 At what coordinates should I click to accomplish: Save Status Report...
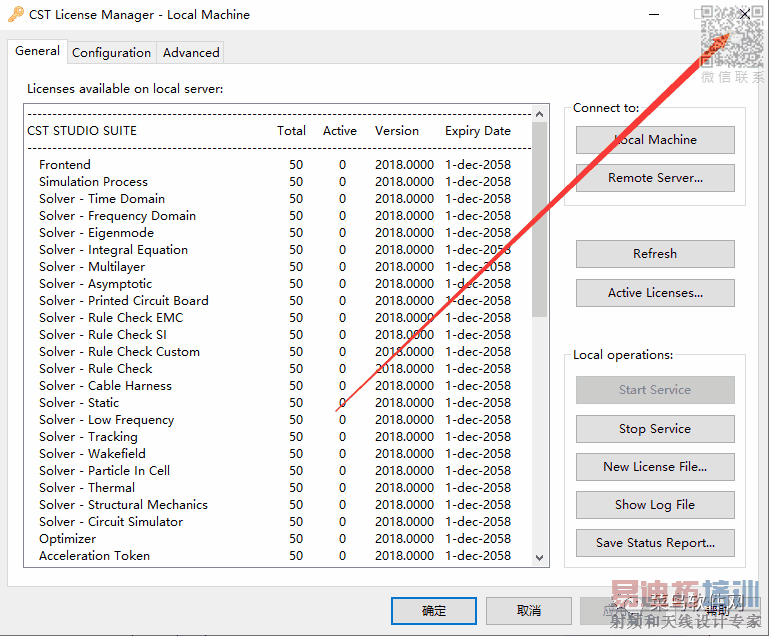click(x=655, y=543)
